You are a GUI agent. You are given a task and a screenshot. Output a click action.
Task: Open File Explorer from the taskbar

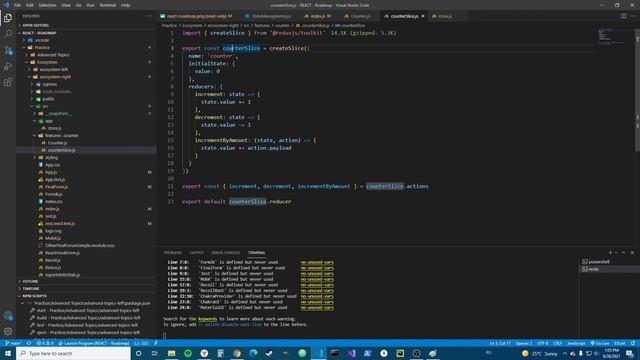pyautogui.click(x=171, y=353)
